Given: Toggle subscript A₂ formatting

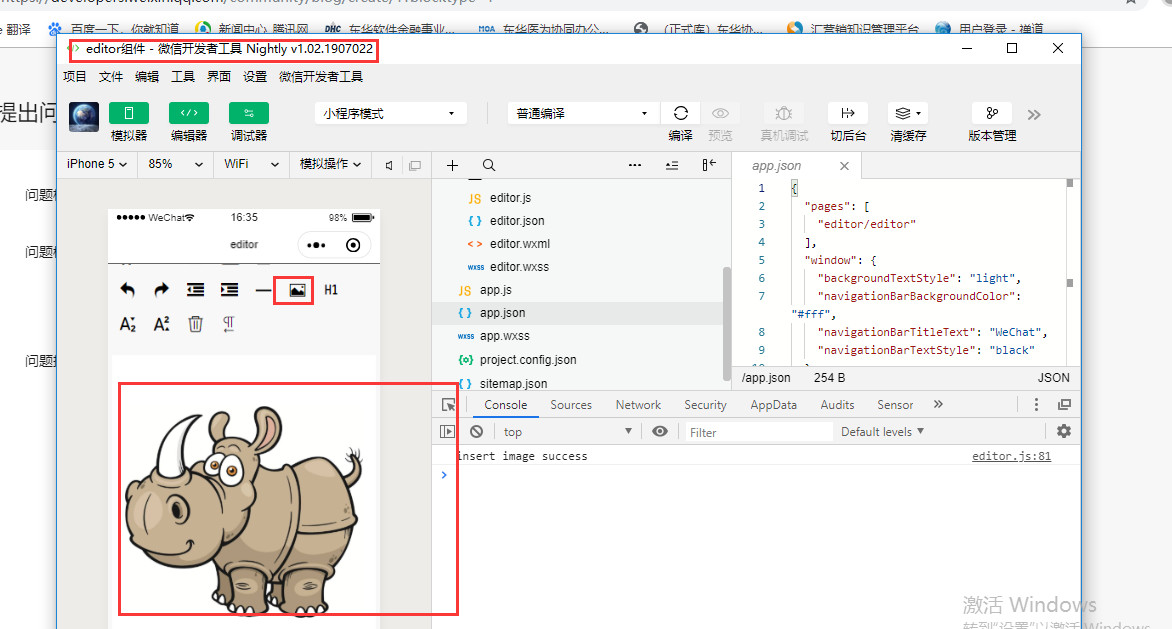Looking at the screenshot, I should [128, 323].
